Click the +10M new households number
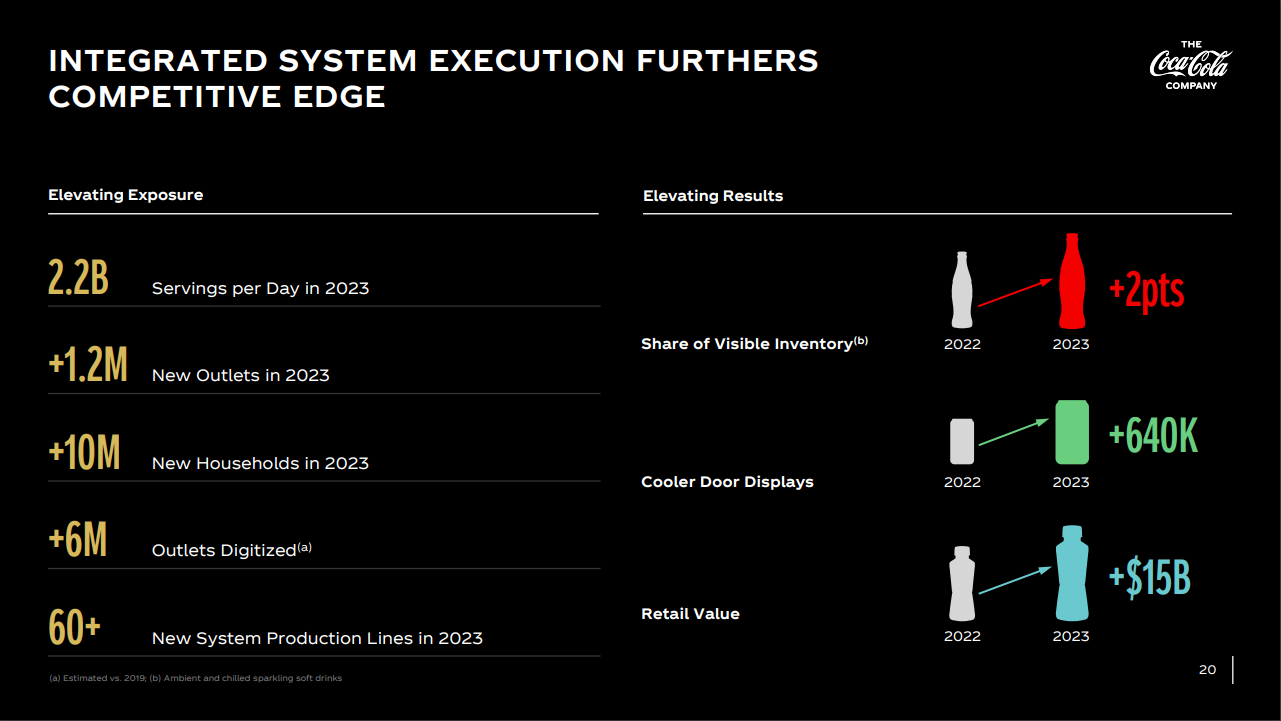The image size is (1281, 721). tap(84, 453)
